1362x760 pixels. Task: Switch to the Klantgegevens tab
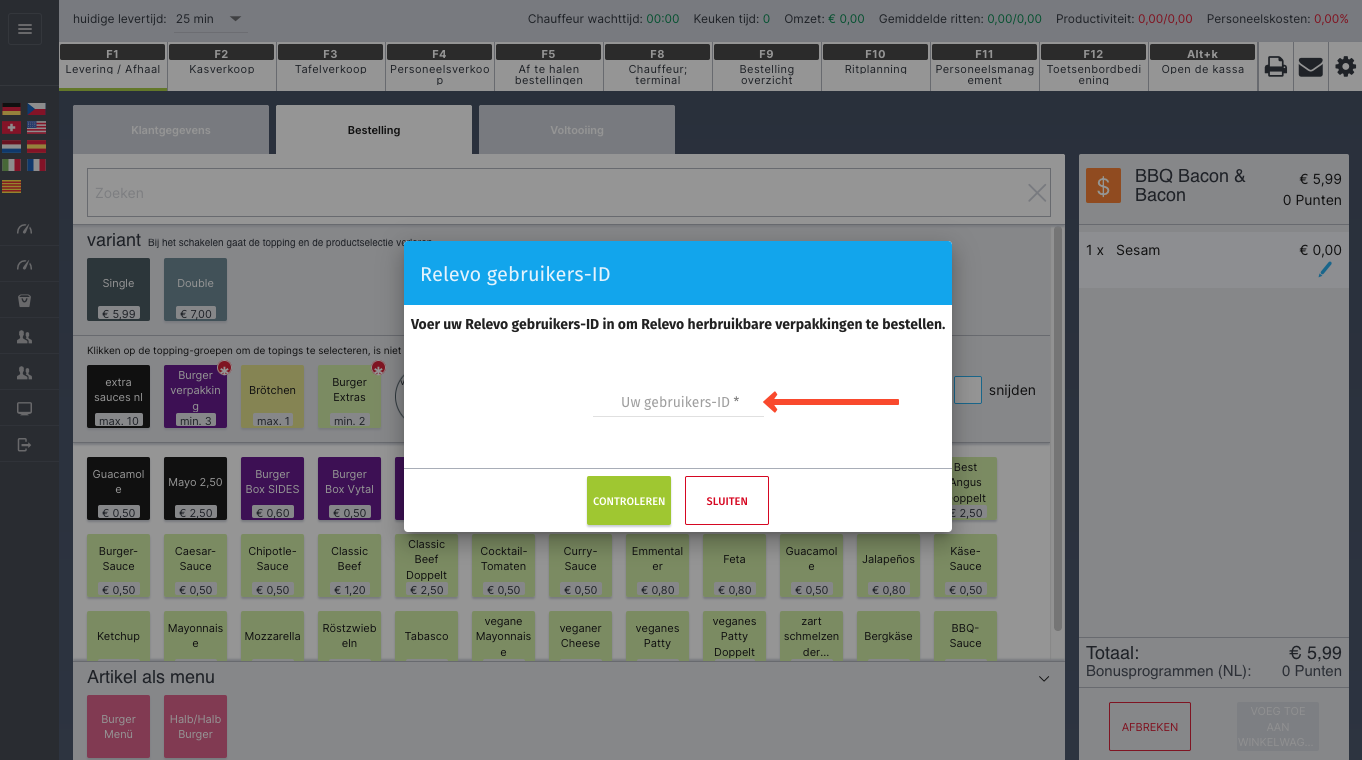point(171,130)
